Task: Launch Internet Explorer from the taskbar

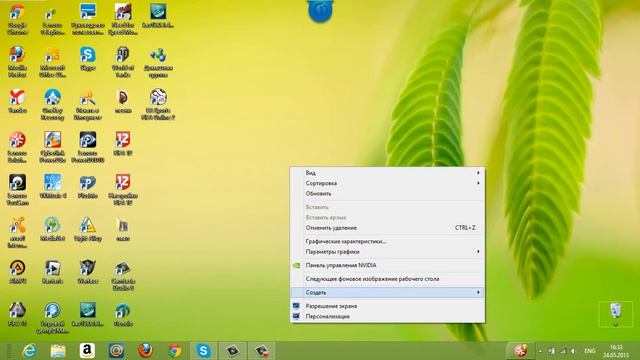Action: click(29, 351)
